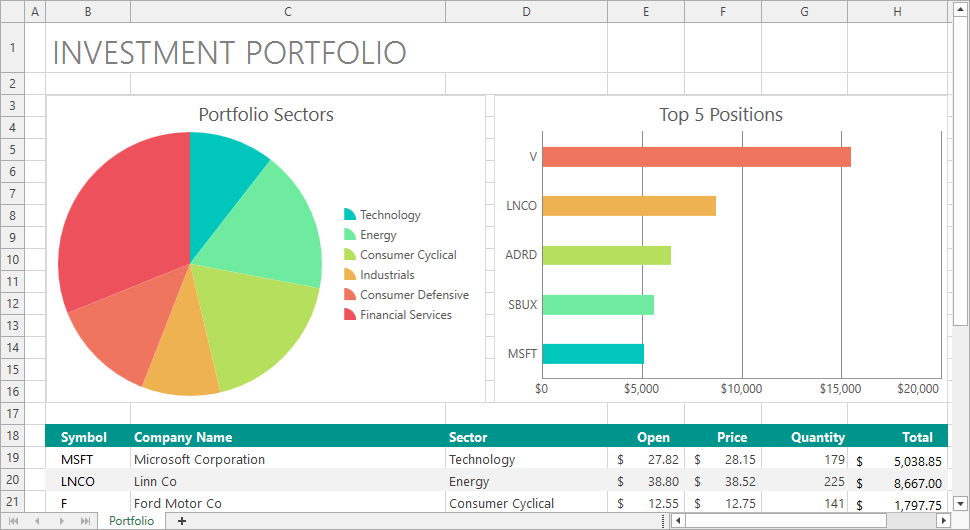Image resolution: width=970 pixels, height=530 pixels.
Task: Click the horizontal scrollbar left arrow
Action: point(678,521)
